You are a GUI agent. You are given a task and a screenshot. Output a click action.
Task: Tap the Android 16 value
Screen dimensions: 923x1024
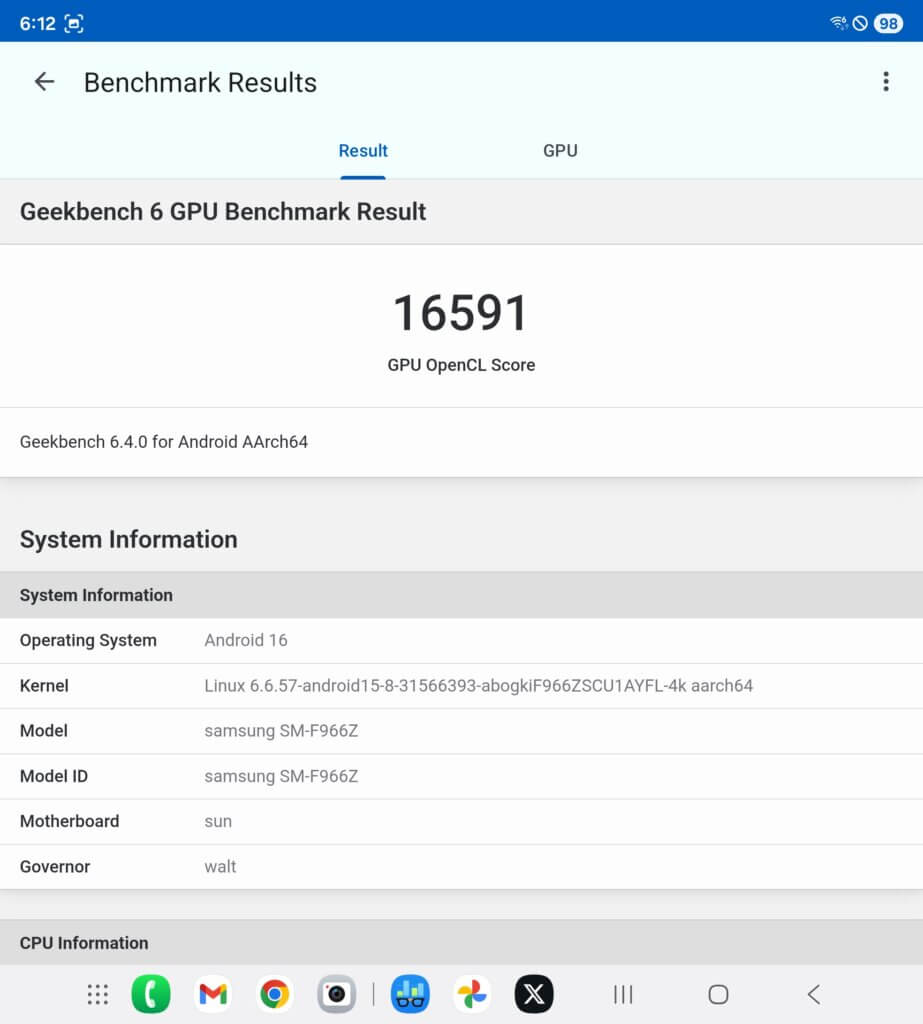246,640
